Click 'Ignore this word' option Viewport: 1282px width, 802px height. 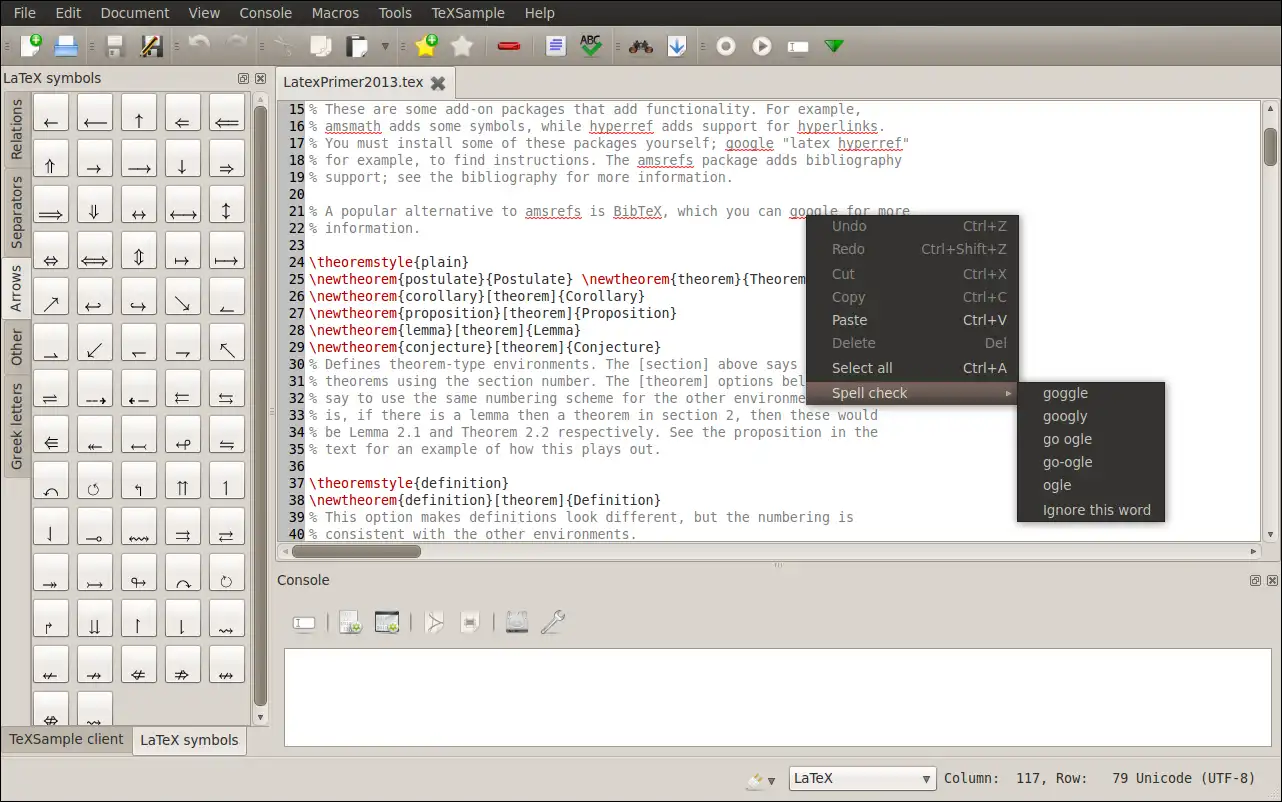tap(1096, 510)
